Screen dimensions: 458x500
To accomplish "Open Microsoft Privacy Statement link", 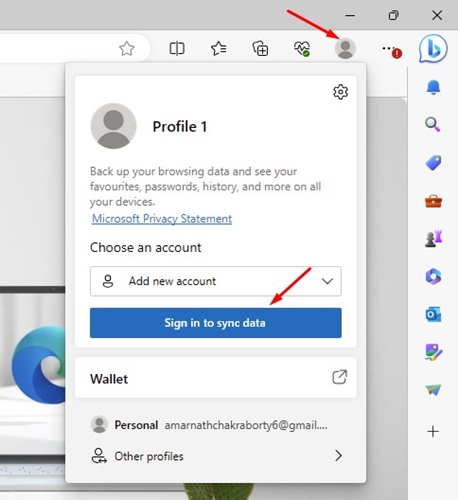I will tap(162, 219).
